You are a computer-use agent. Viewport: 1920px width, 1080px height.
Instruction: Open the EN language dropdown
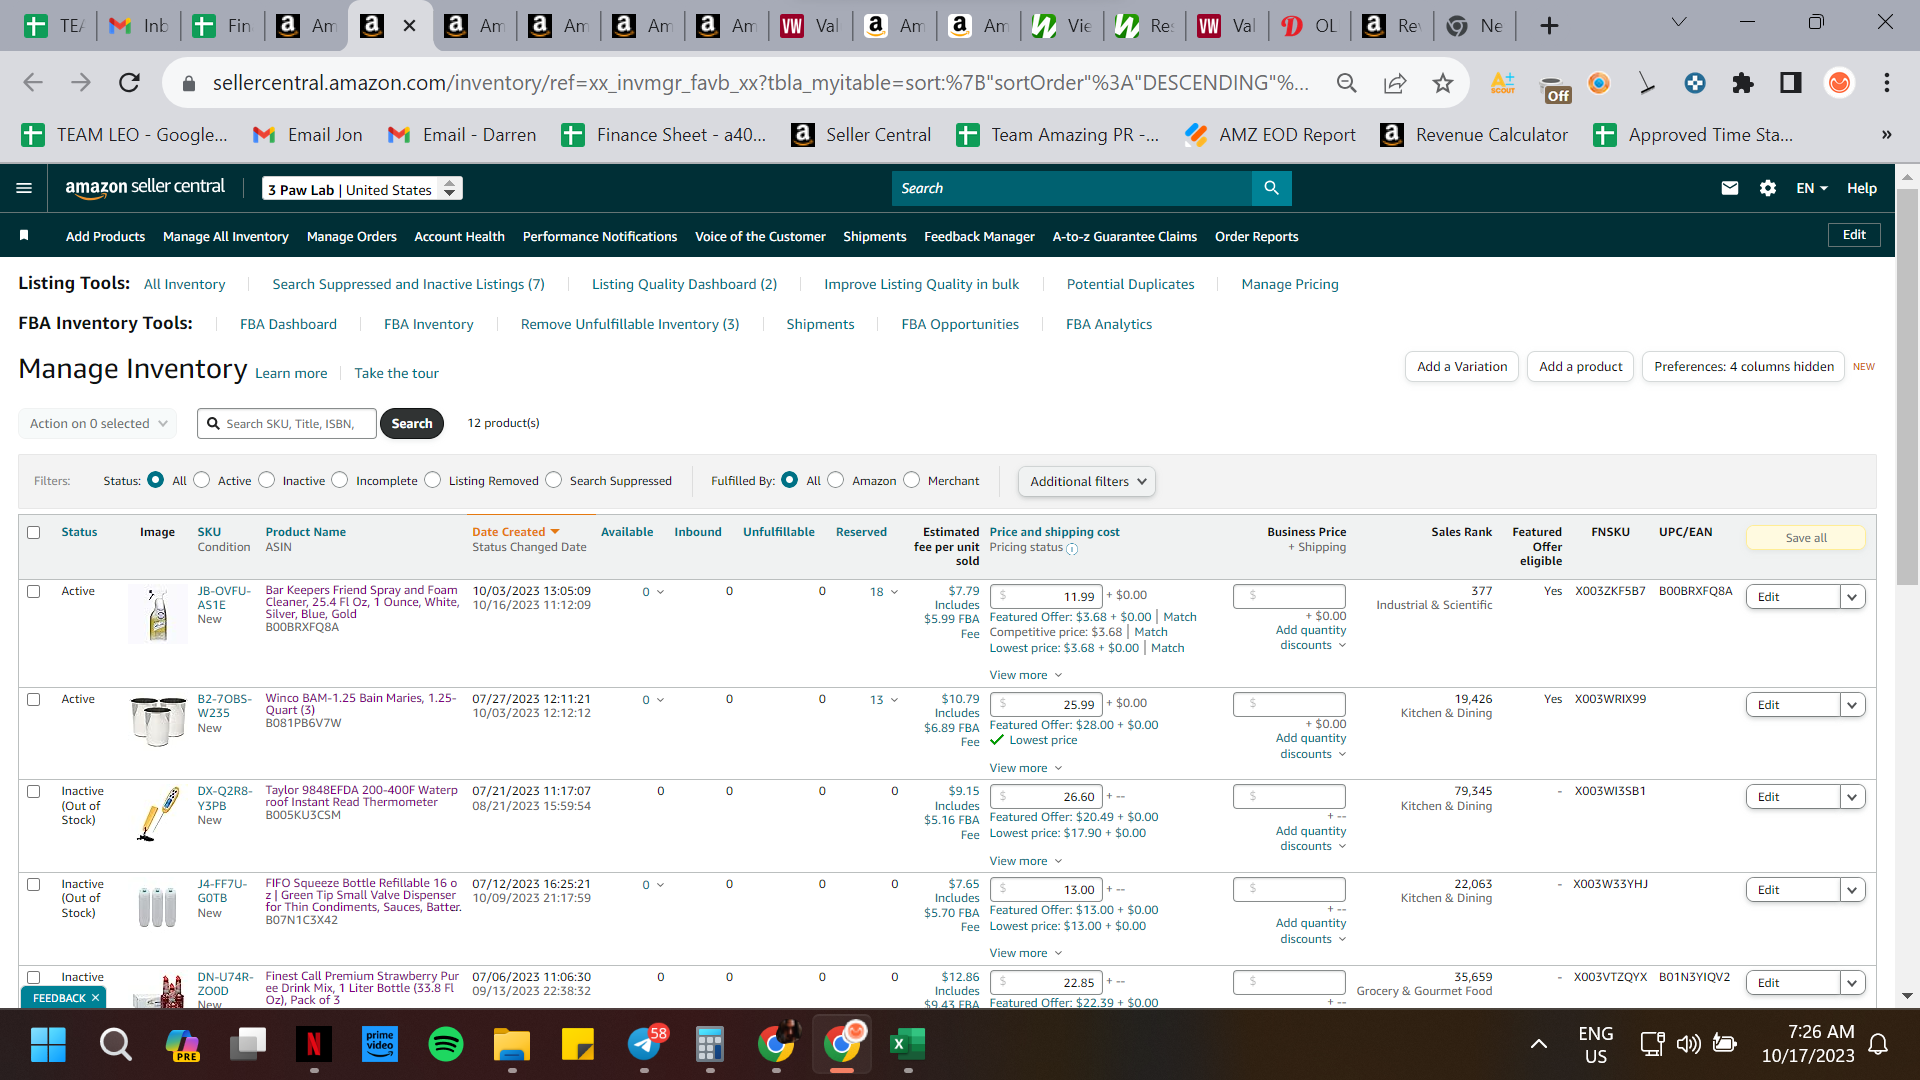tap(1811, 188)
